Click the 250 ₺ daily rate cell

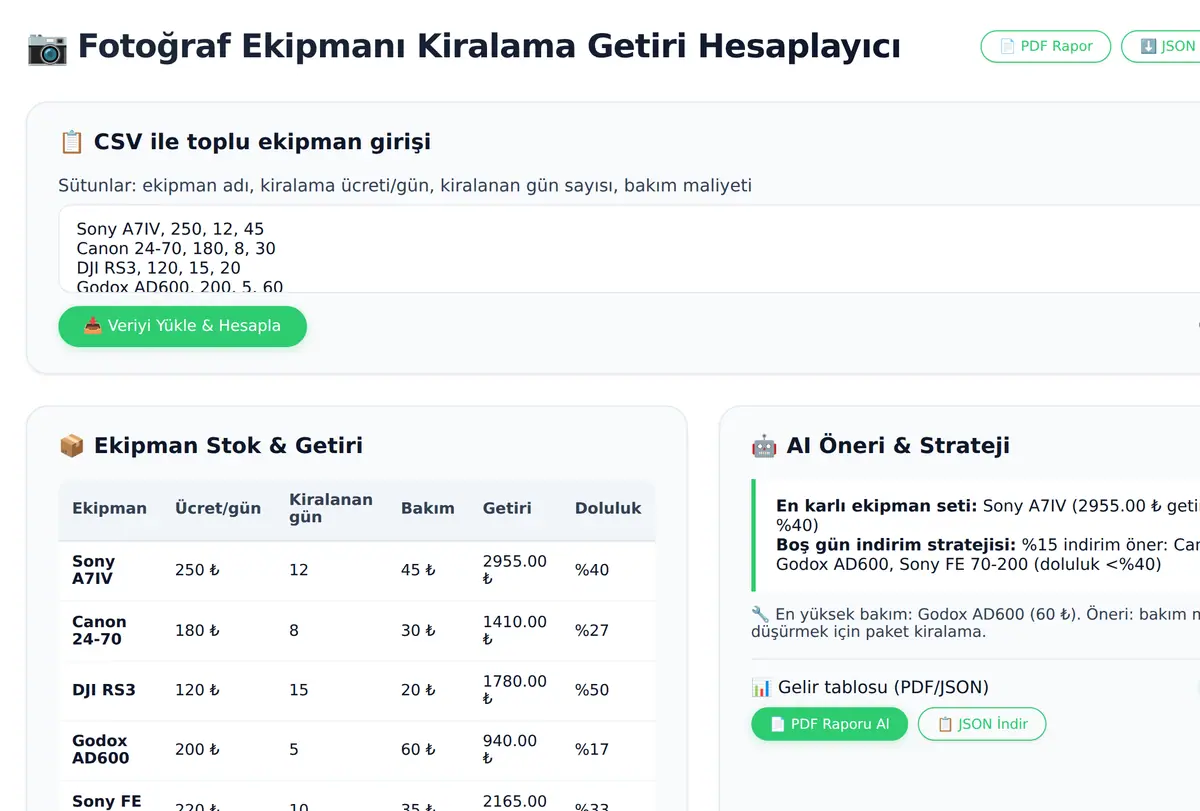pos(197,570)
